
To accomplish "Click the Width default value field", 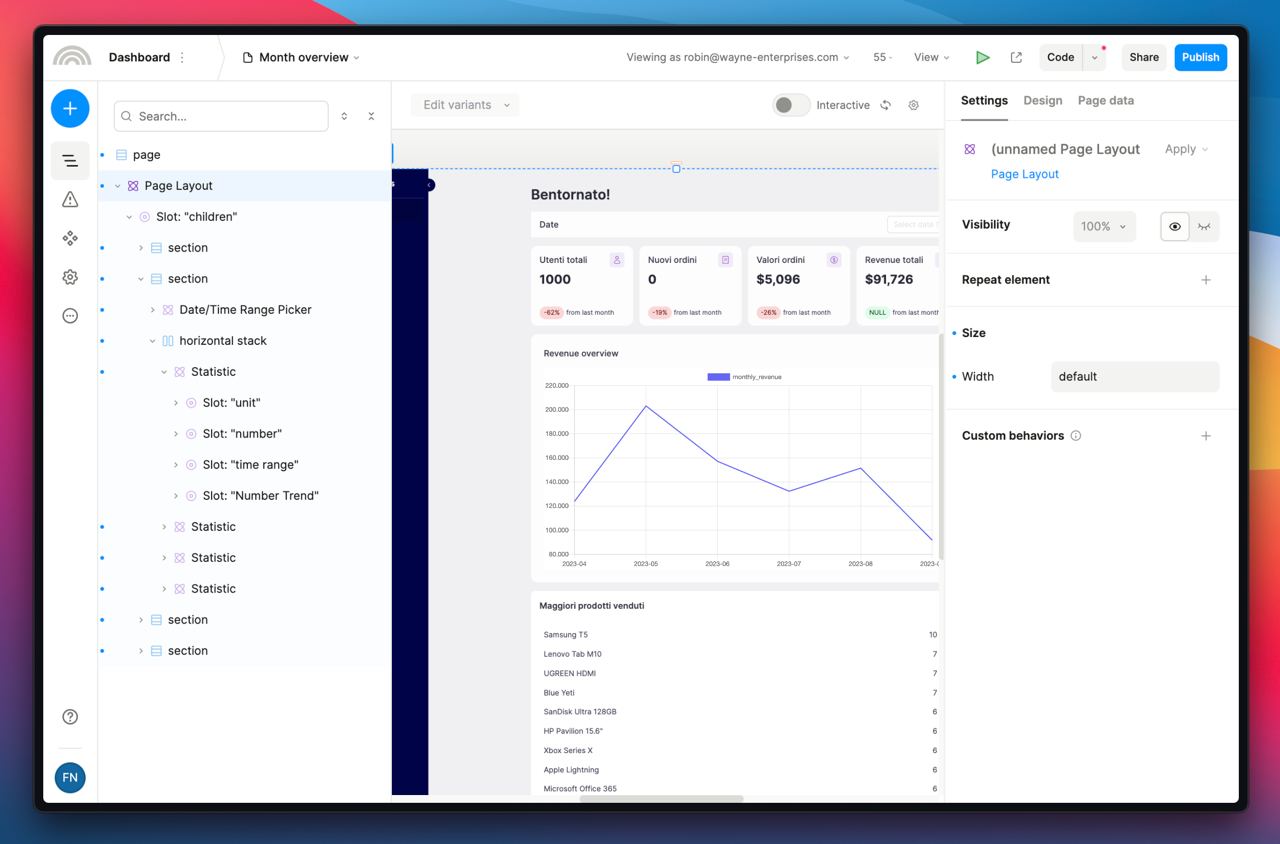I will click(1135, 377).
